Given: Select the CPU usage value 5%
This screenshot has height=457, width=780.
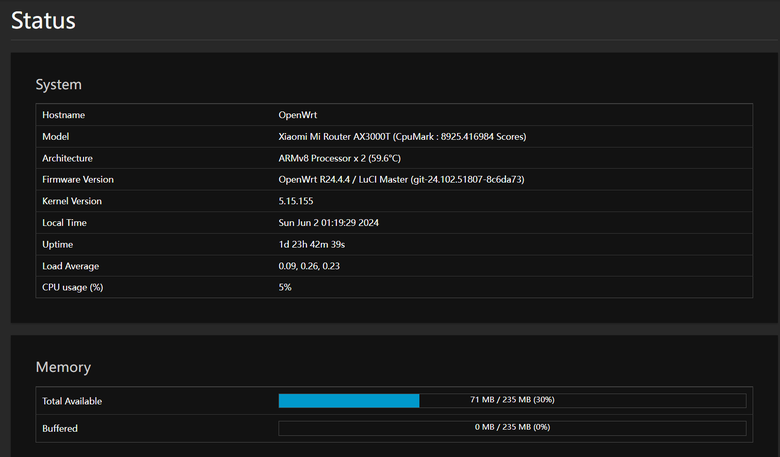Looking at the screenshot, I should (285, 287).
